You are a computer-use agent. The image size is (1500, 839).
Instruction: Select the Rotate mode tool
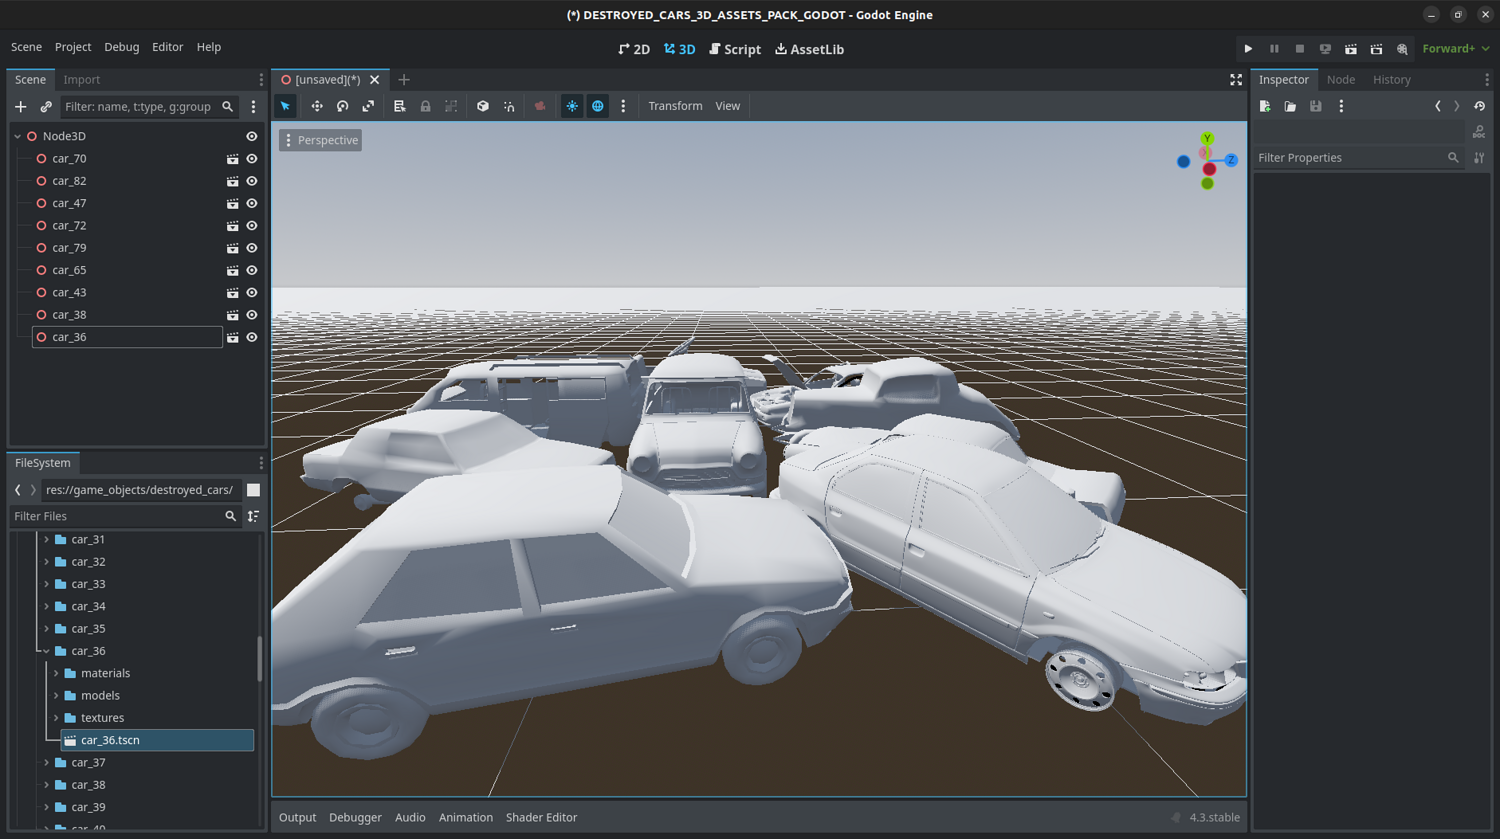coord(343,106)
